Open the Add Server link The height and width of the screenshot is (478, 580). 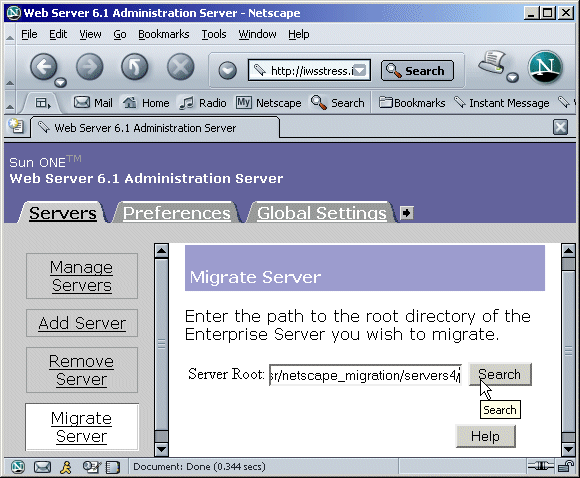coord(82,323)
